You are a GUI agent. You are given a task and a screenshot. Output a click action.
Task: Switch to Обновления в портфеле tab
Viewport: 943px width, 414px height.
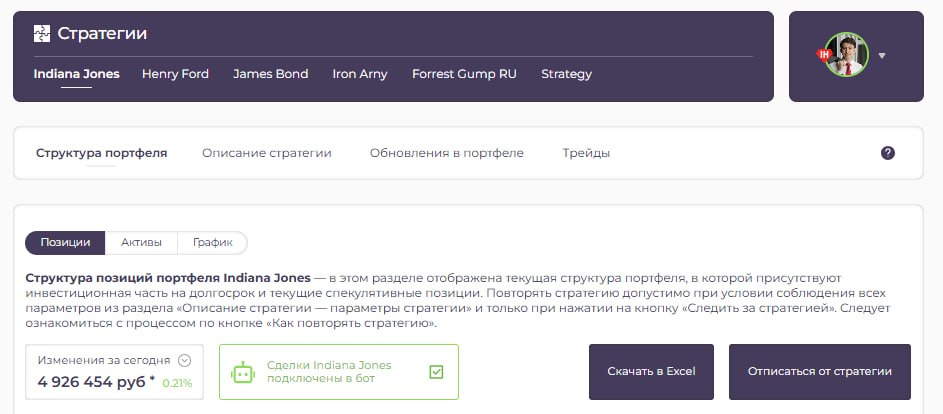pos(446,153)
